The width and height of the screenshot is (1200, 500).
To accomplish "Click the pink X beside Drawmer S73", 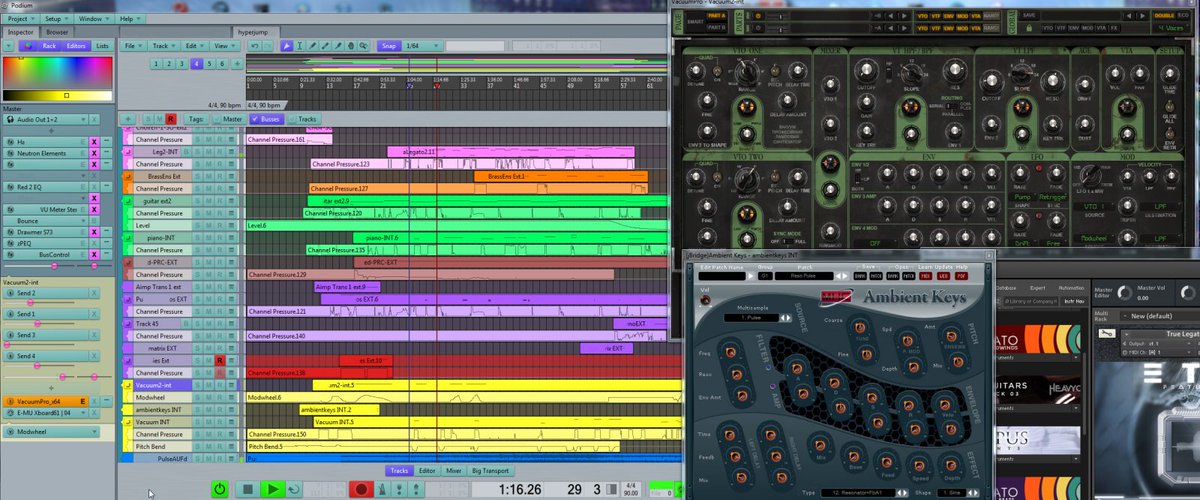I will (x=94, y=232).
